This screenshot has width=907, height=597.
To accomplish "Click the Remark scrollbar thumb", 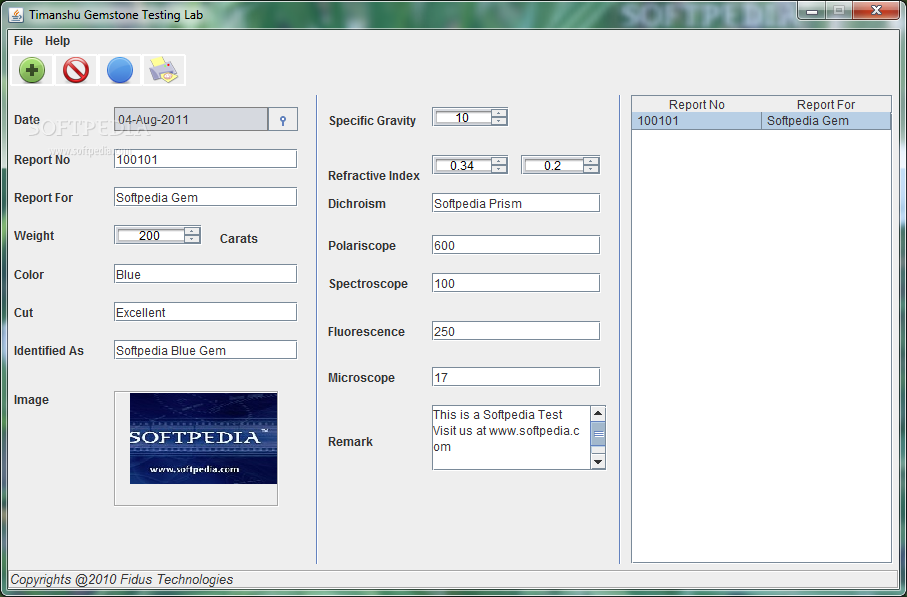I will tap(598, 434).
